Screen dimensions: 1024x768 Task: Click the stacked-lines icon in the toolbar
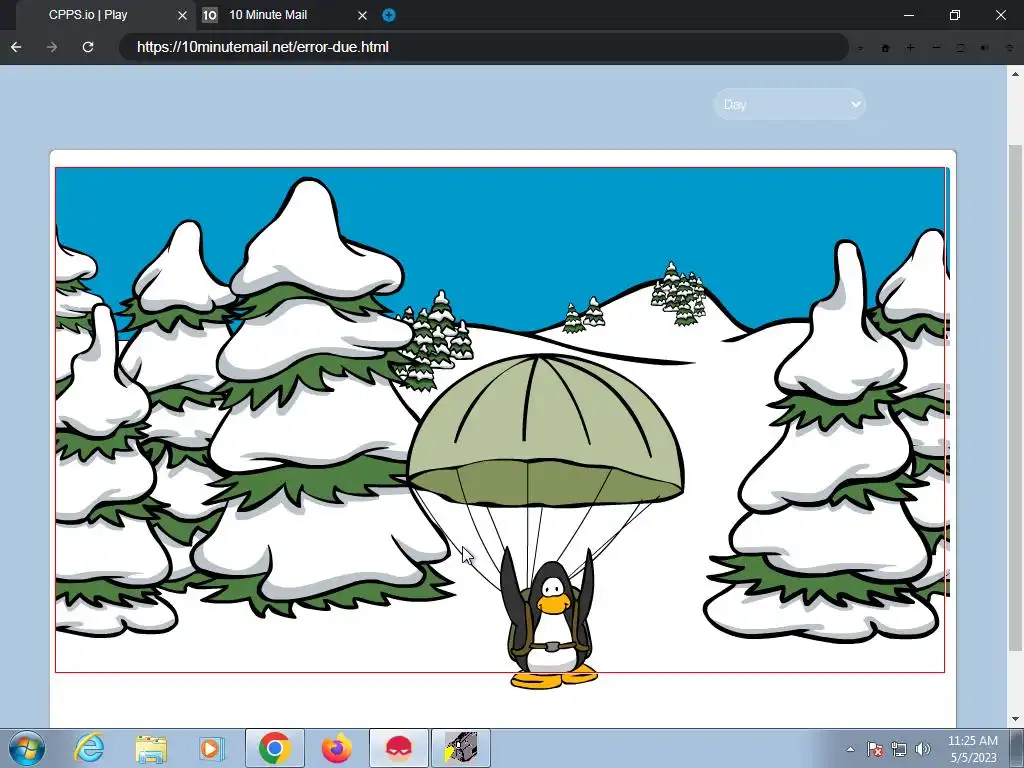(960, 48)
